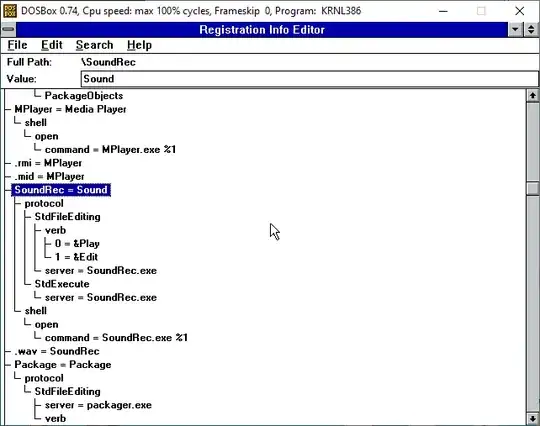Close the DOSBox window
The image size is (540, 426).
(x=519, y=11)
